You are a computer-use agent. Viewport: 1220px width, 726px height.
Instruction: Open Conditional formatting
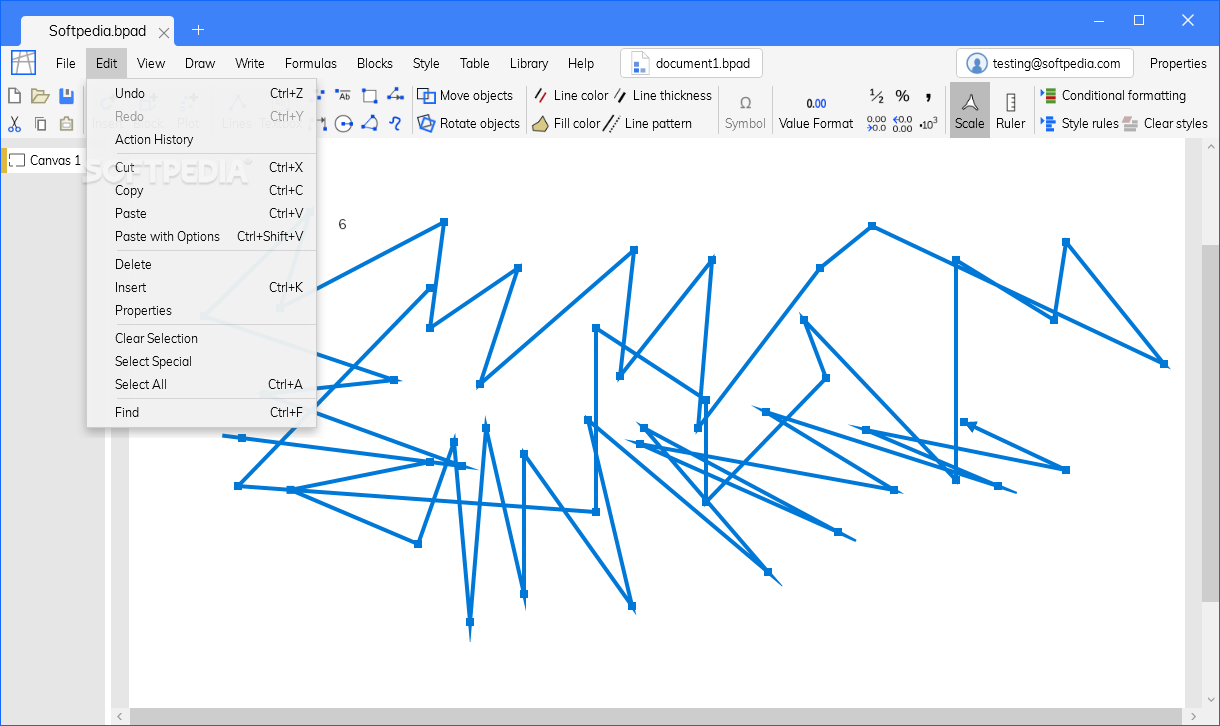click(1113, 96)
